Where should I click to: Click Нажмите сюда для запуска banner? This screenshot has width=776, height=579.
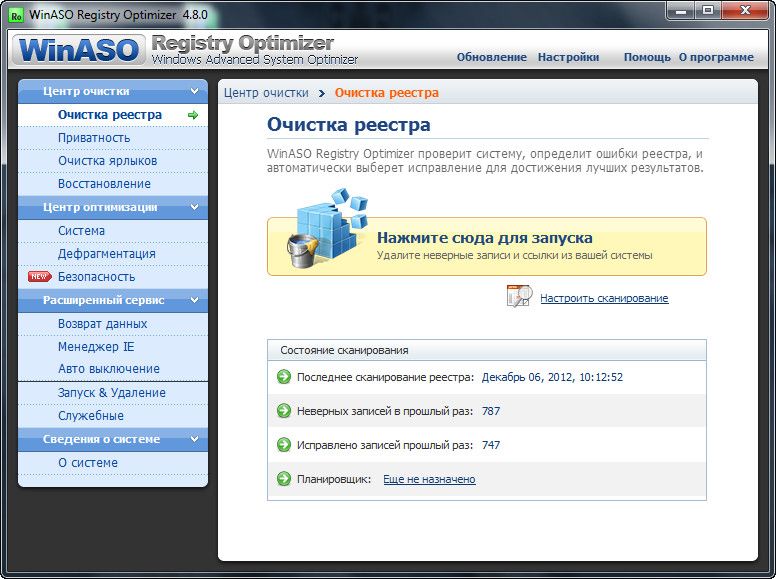(487, 246)
